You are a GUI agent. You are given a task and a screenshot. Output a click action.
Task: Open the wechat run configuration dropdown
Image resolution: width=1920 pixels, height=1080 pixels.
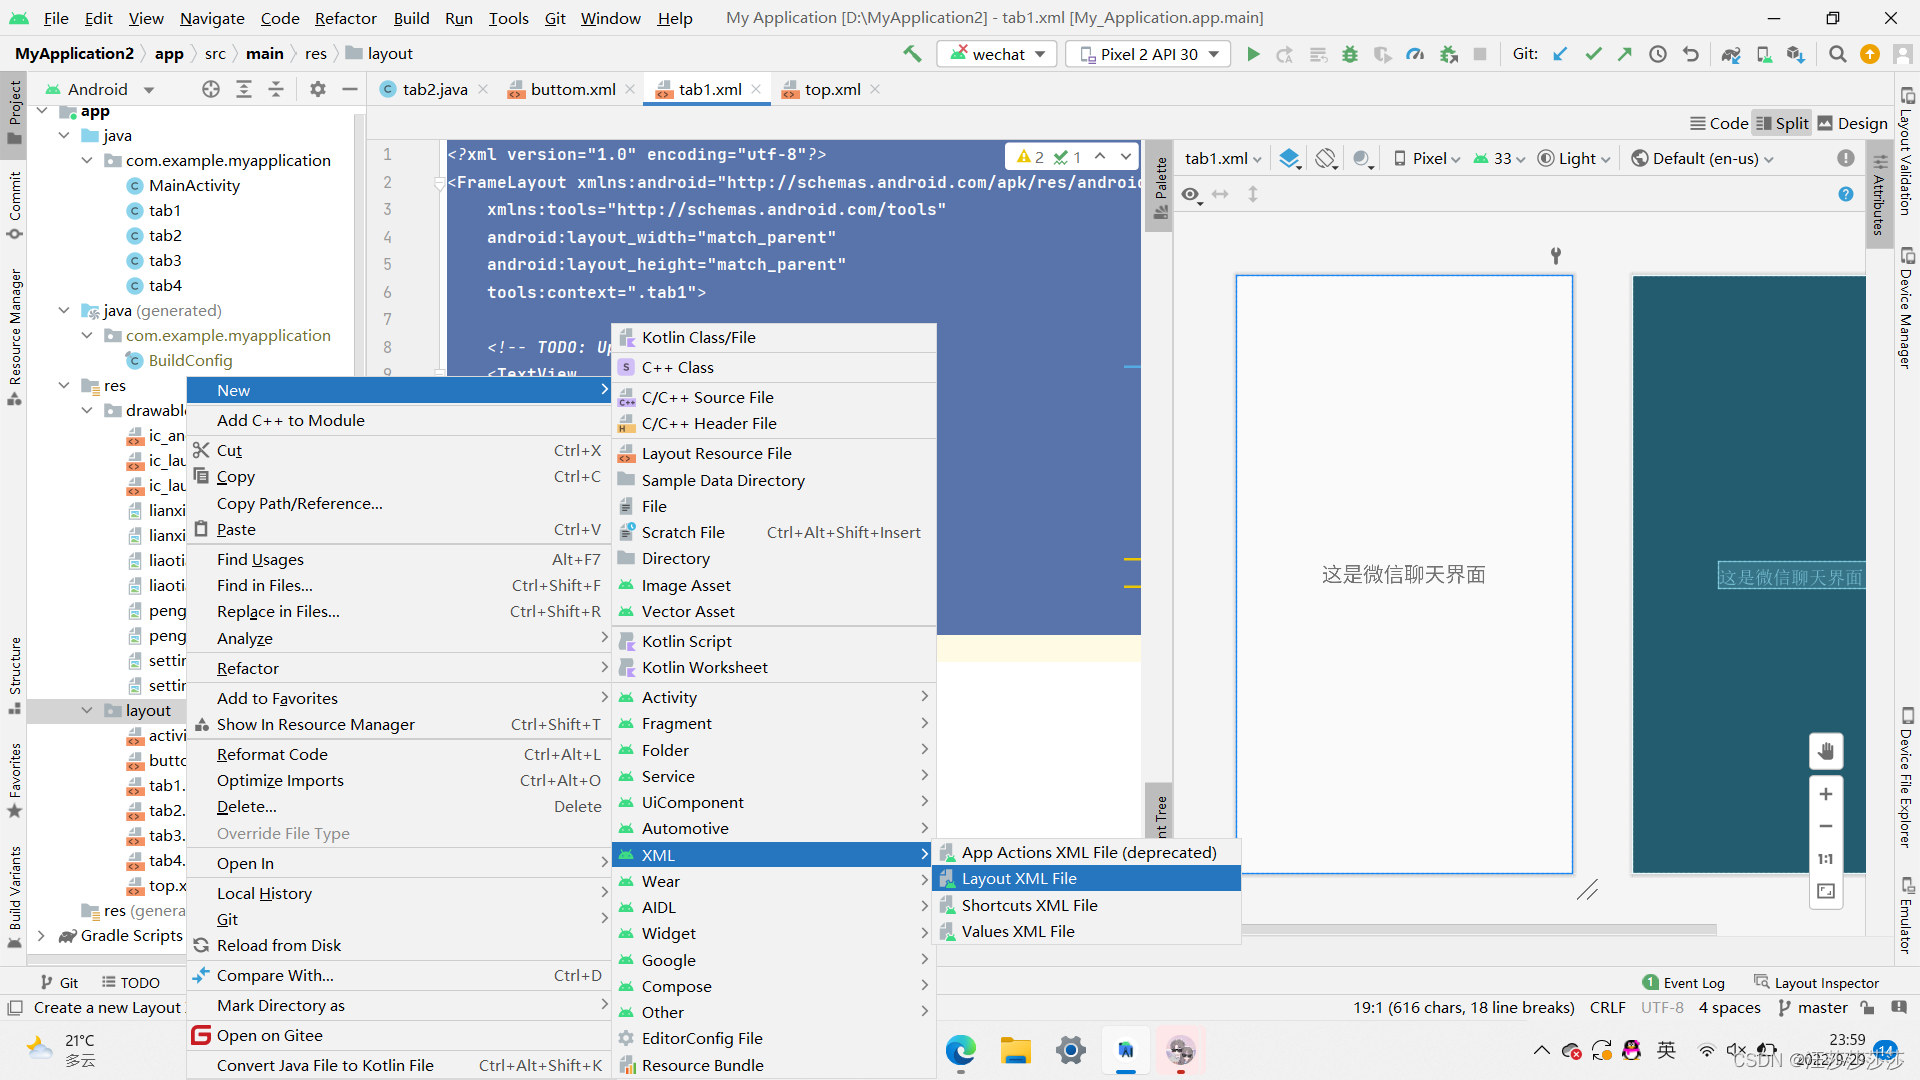click(x=998, y=54)
